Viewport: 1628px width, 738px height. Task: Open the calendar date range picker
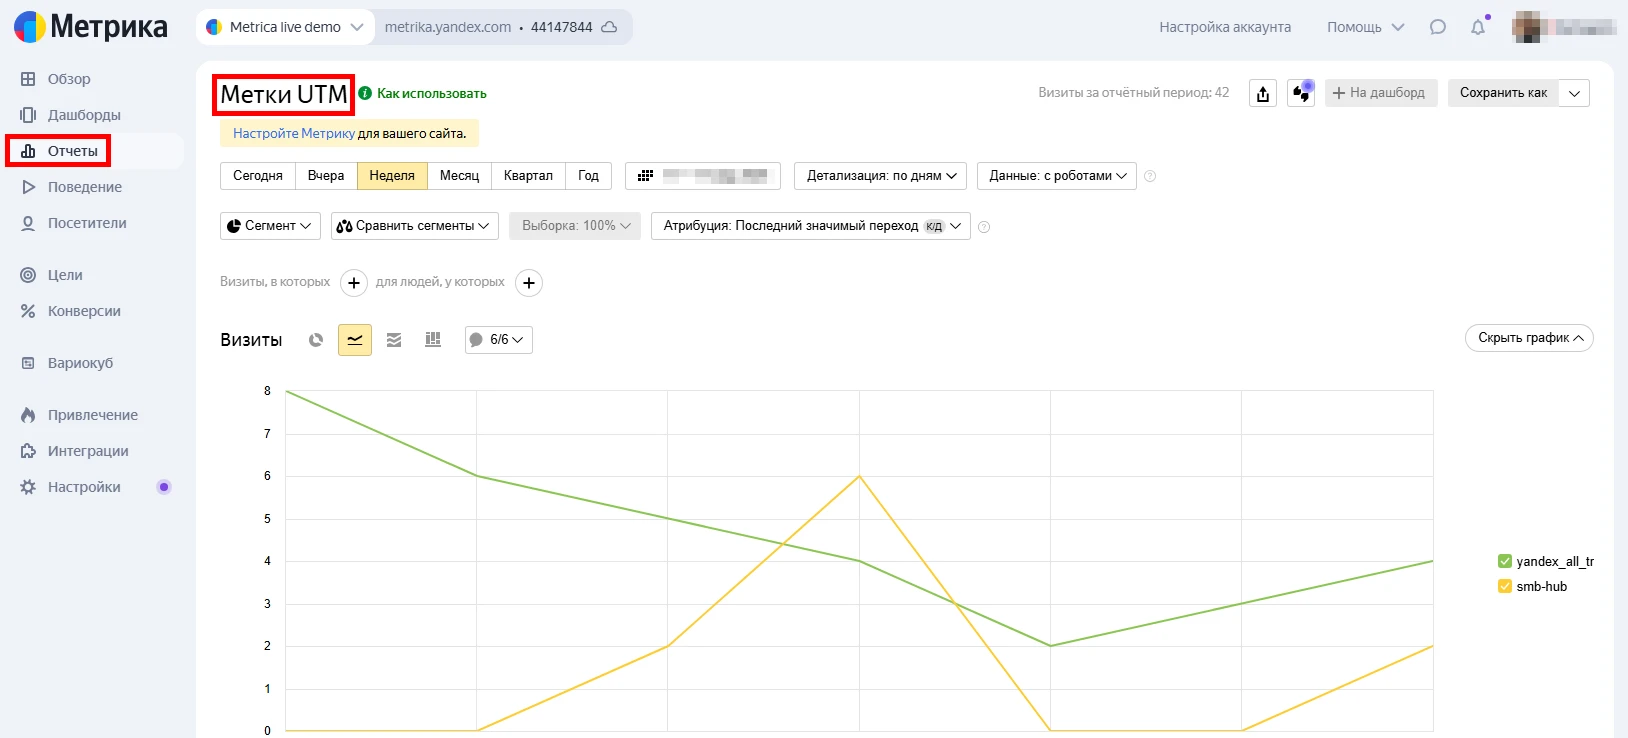pos(702,176)
